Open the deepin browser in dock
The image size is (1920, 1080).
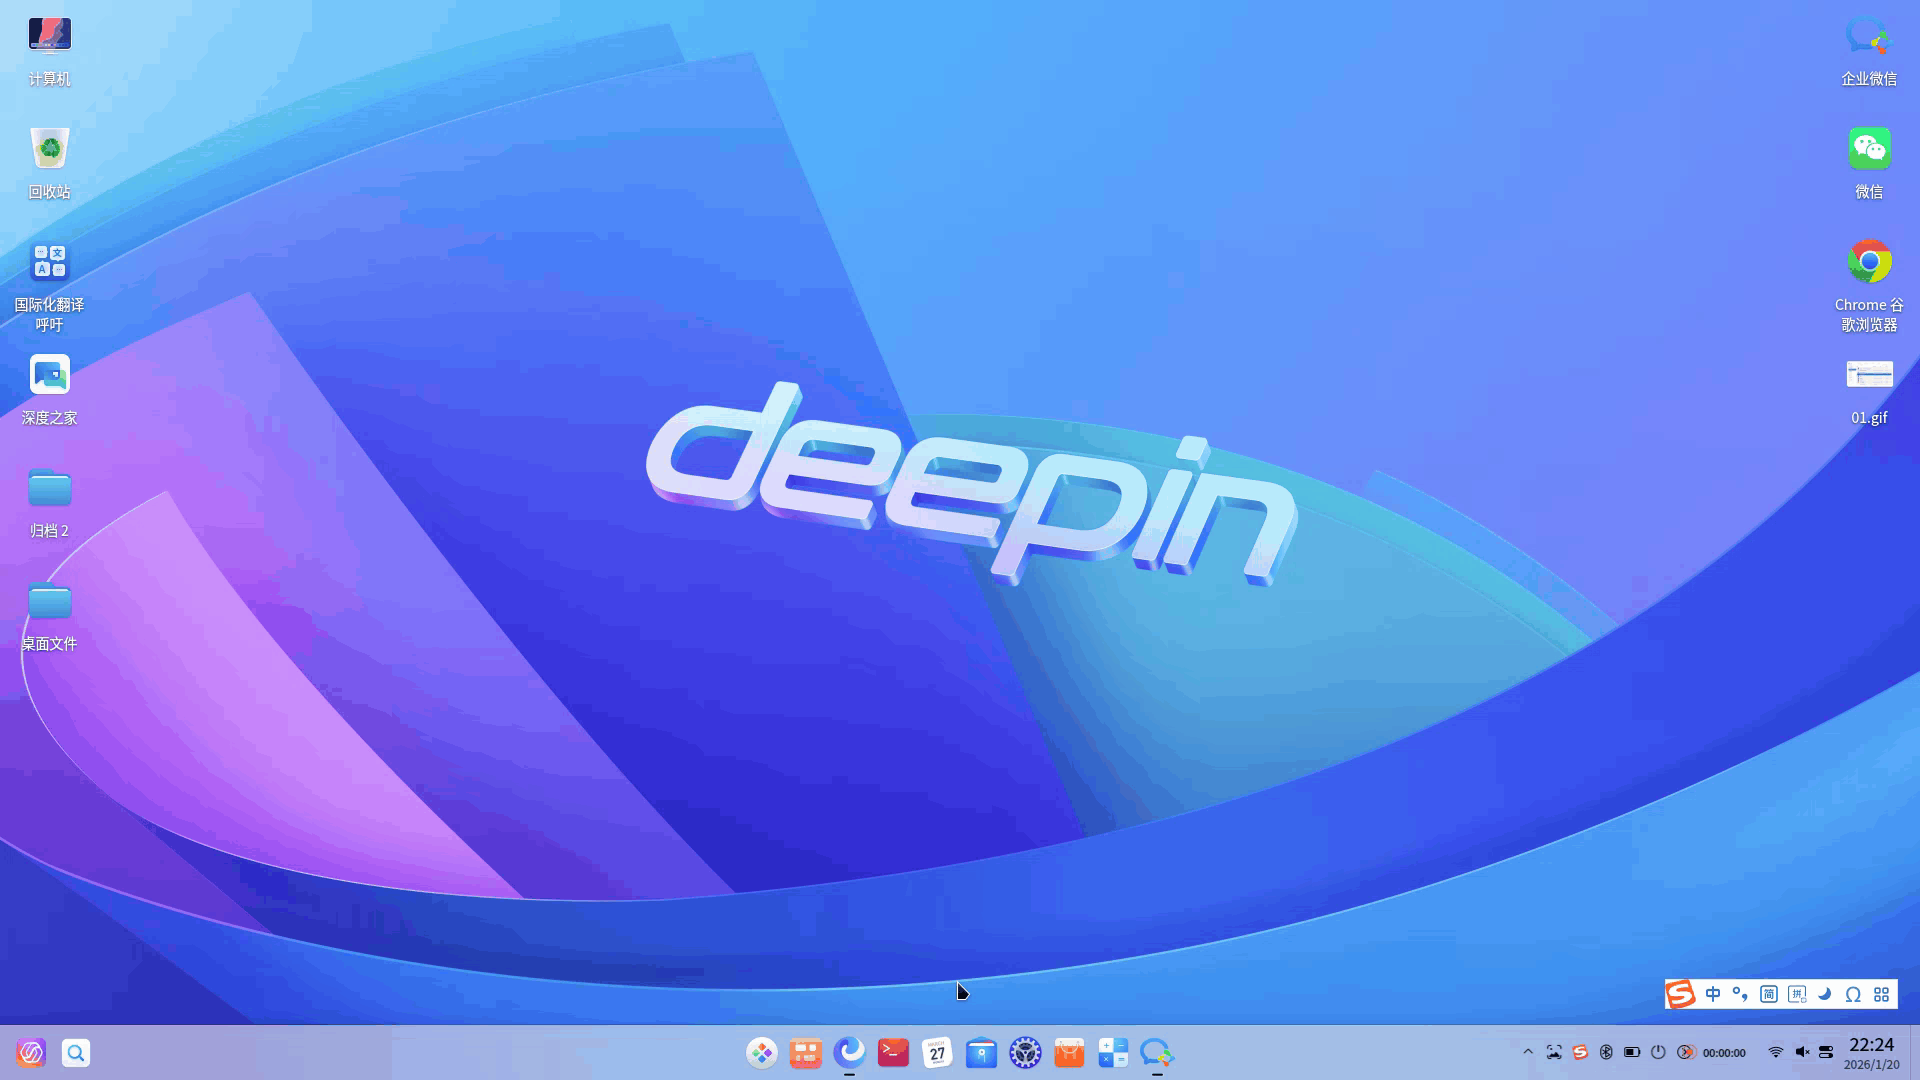click(849, 1052)
